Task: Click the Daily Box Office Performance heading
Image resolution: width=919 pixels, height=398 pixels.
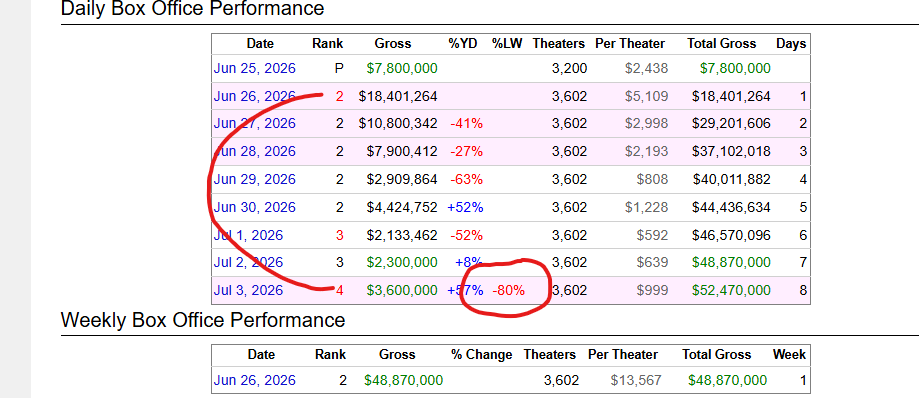Action: (x=192, y=8)
